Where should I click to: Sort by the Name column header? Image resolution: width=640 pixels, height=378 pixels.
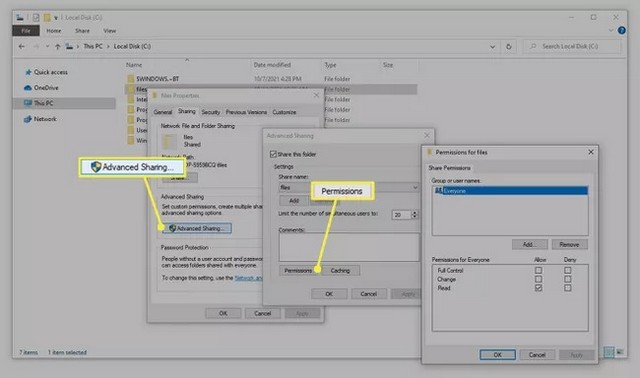click(x=134, y=65)
